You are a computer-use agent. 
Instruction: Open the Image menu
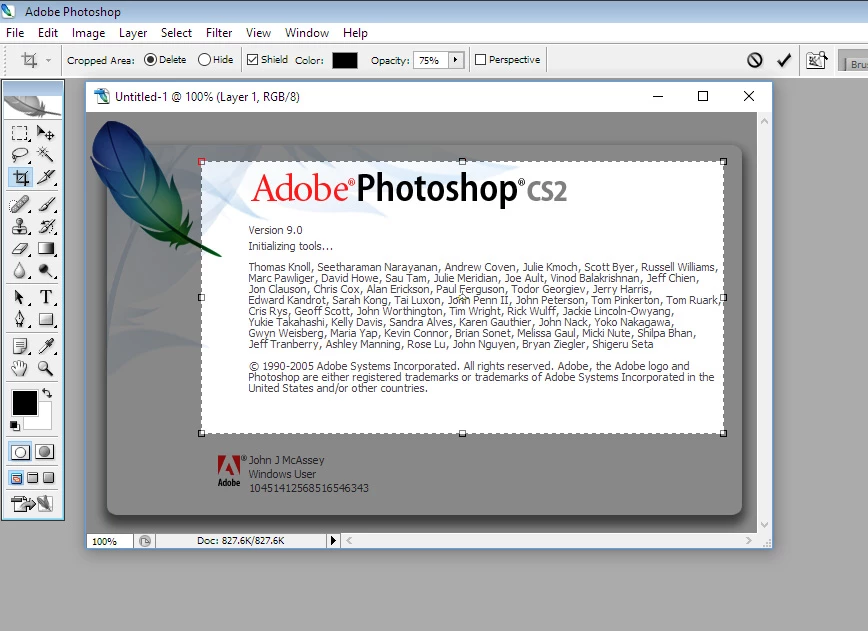(89, 33)
